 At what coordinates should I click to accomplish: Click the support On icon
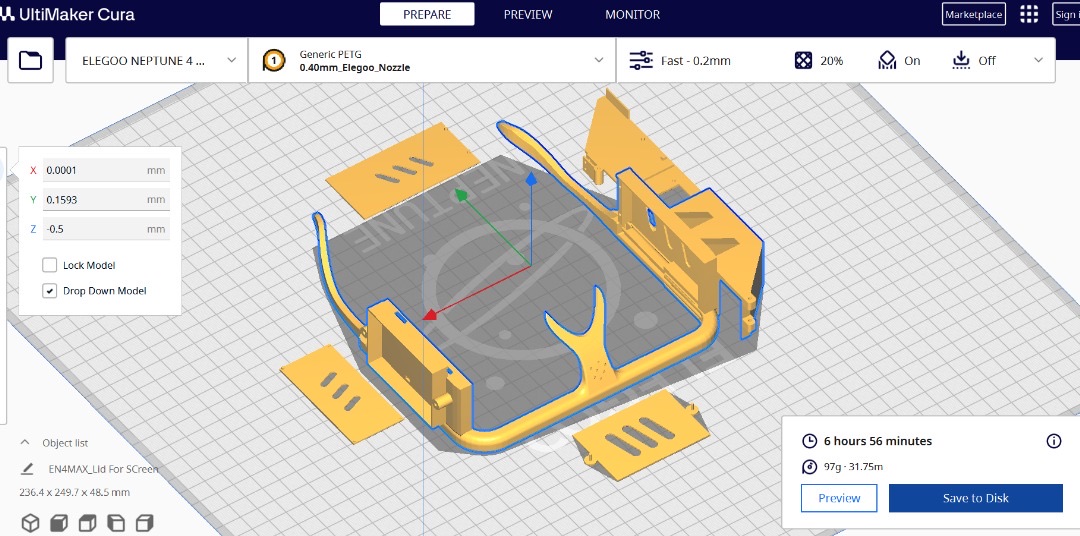point(887,61)
